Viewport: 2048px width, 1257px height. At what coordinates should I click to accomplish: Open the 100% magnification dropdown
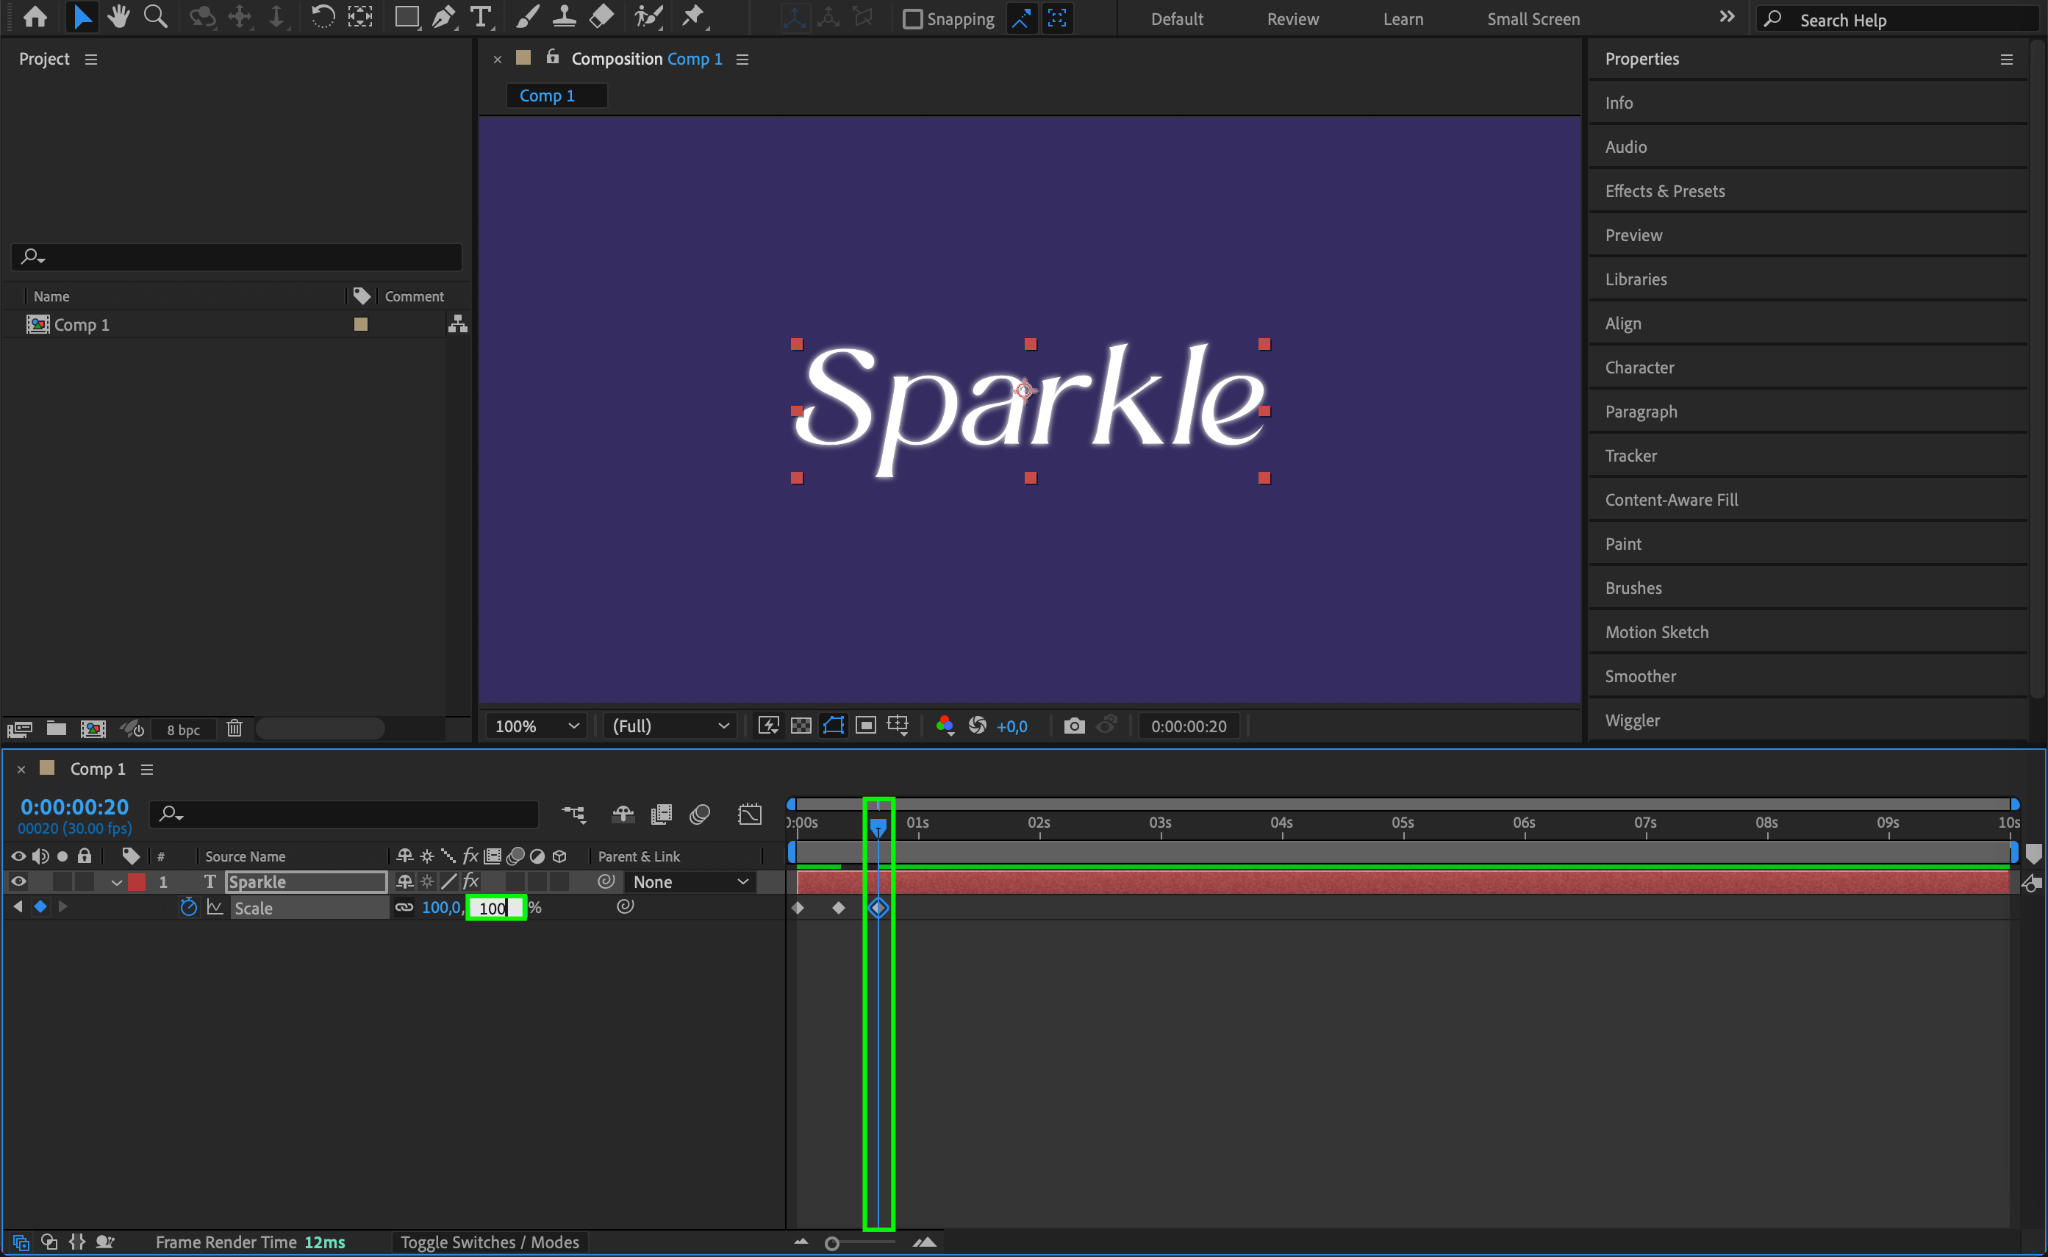click(x=537, y=726)
